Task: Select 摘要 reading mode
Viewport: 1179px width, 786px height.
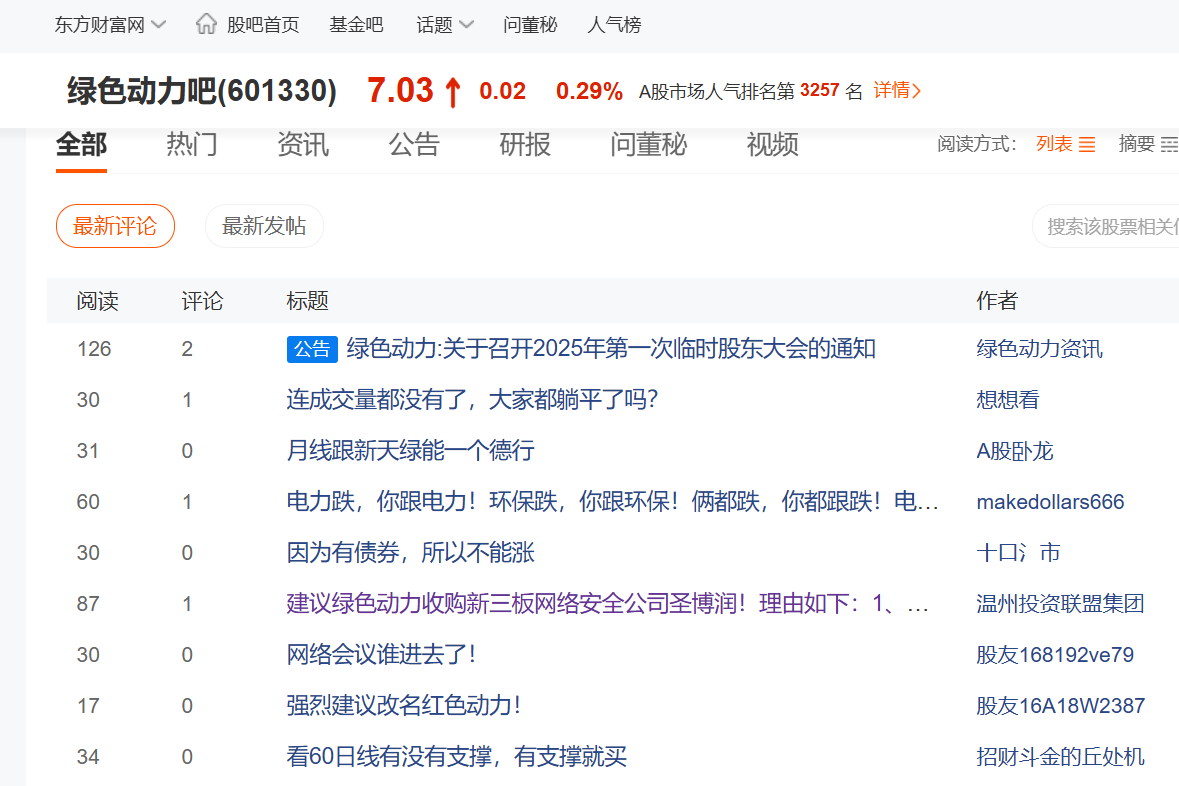Action: [x=1137, y=144]
